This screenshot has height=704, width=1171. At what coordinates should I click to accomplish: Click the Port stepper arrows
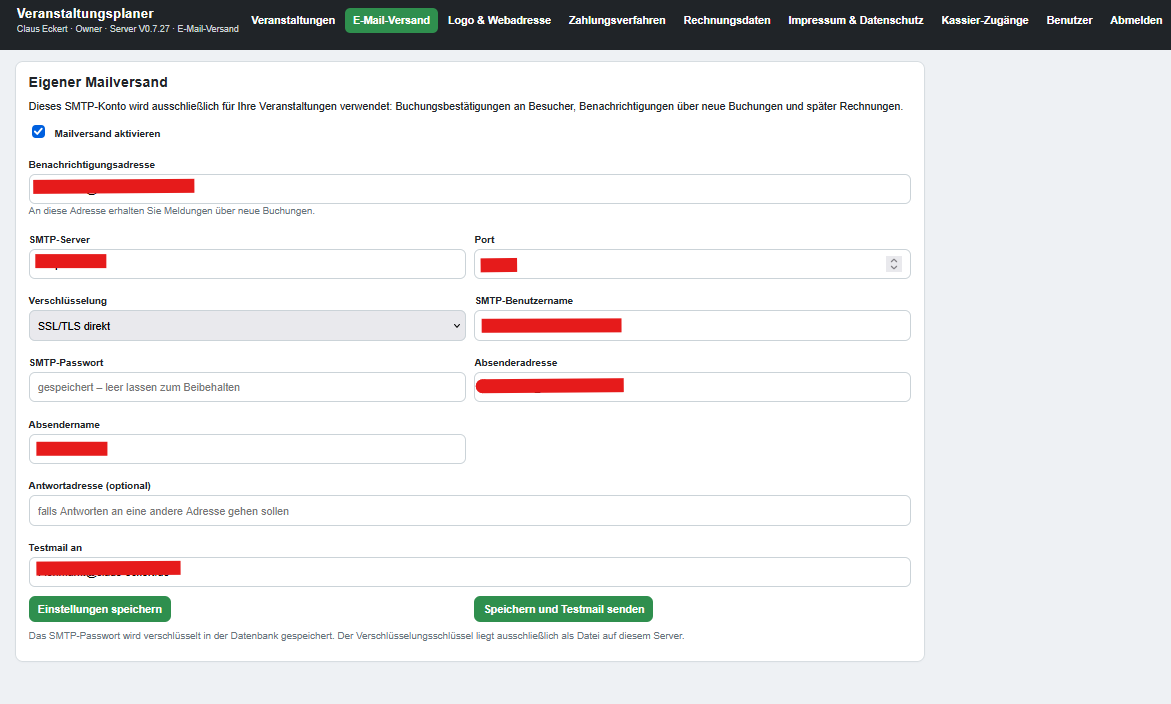point(893,264)
